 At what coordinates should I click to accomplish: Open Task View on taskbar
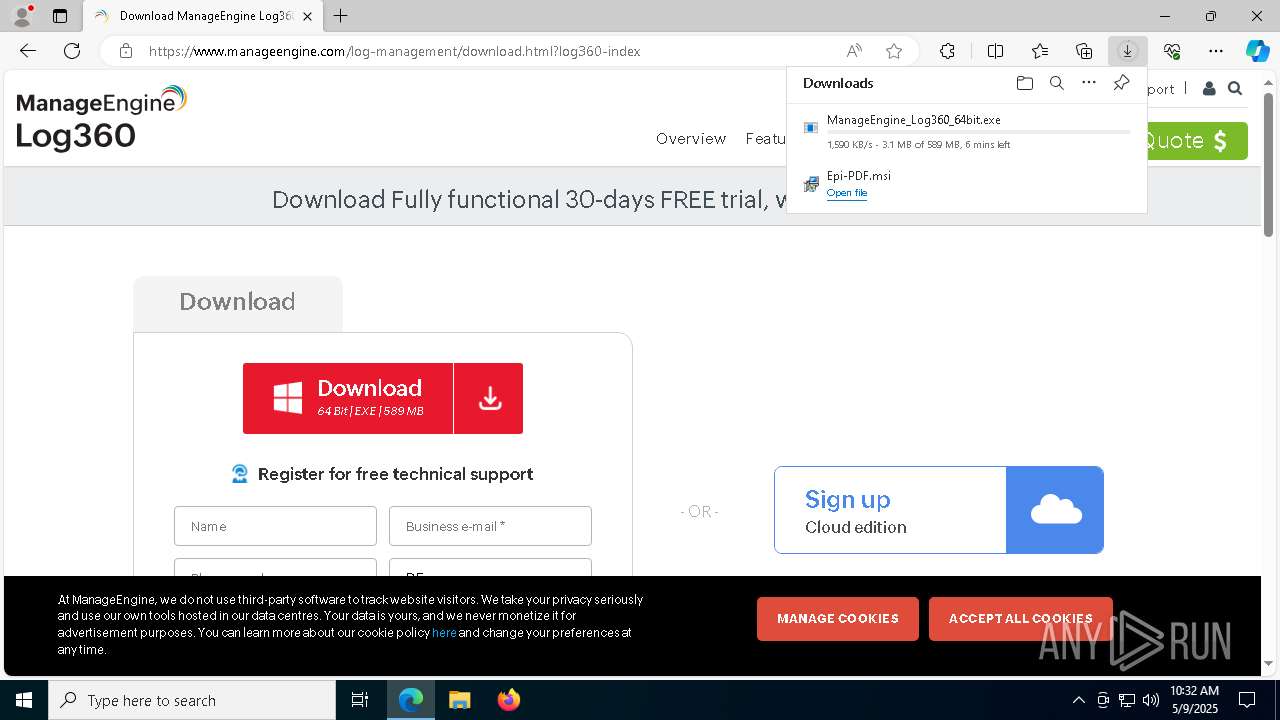tap(360, 700)
